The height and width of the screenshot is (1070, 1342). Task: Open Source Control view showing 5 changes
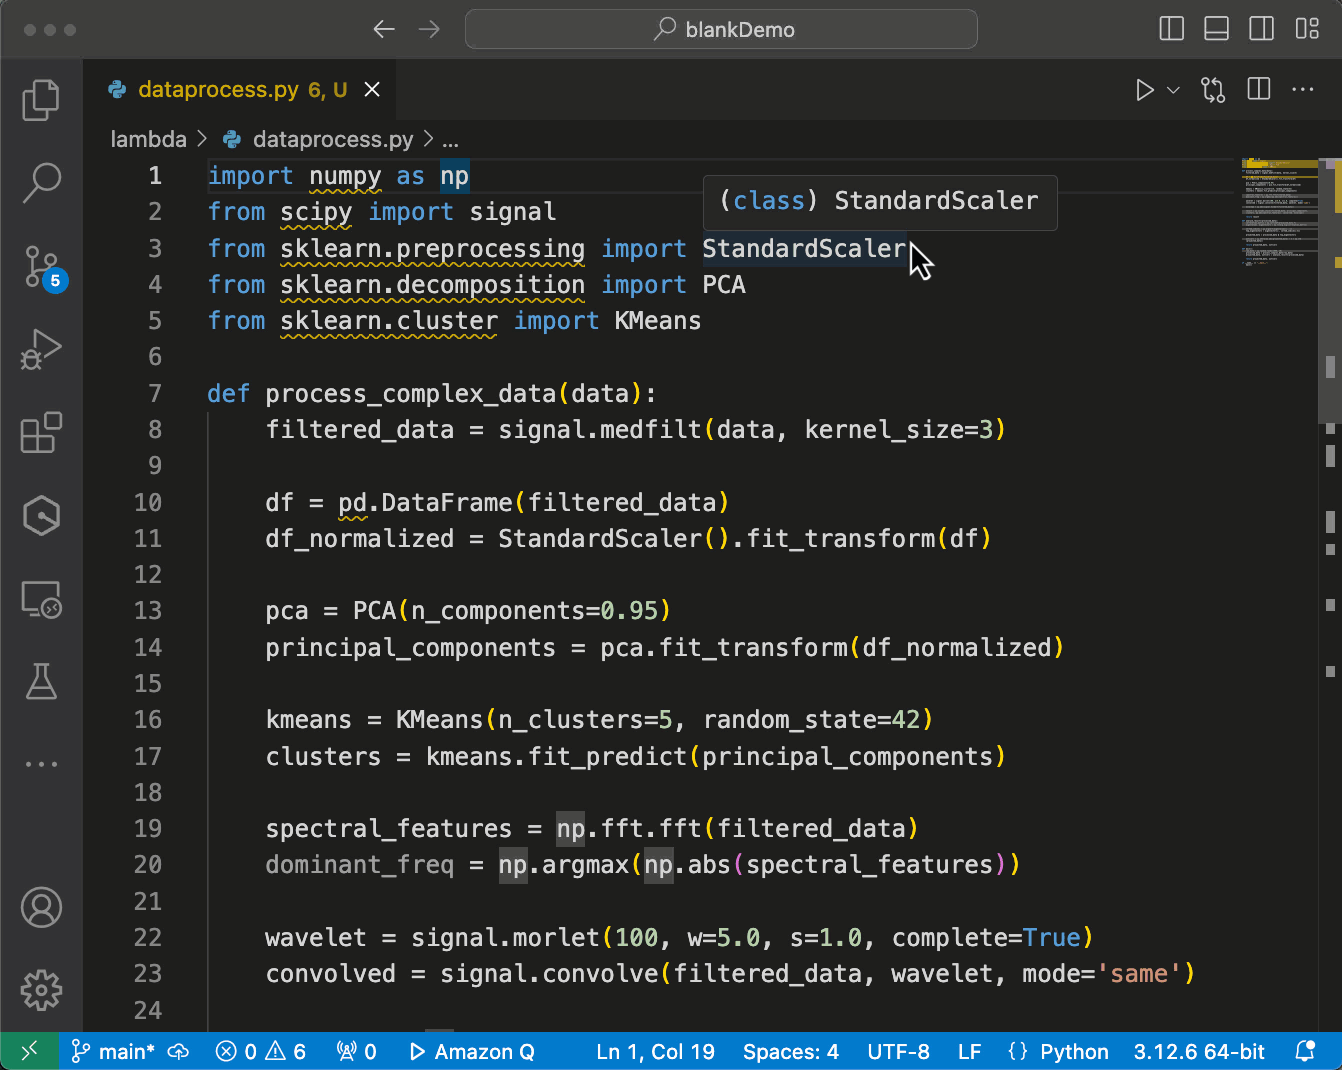pos(41,266)
